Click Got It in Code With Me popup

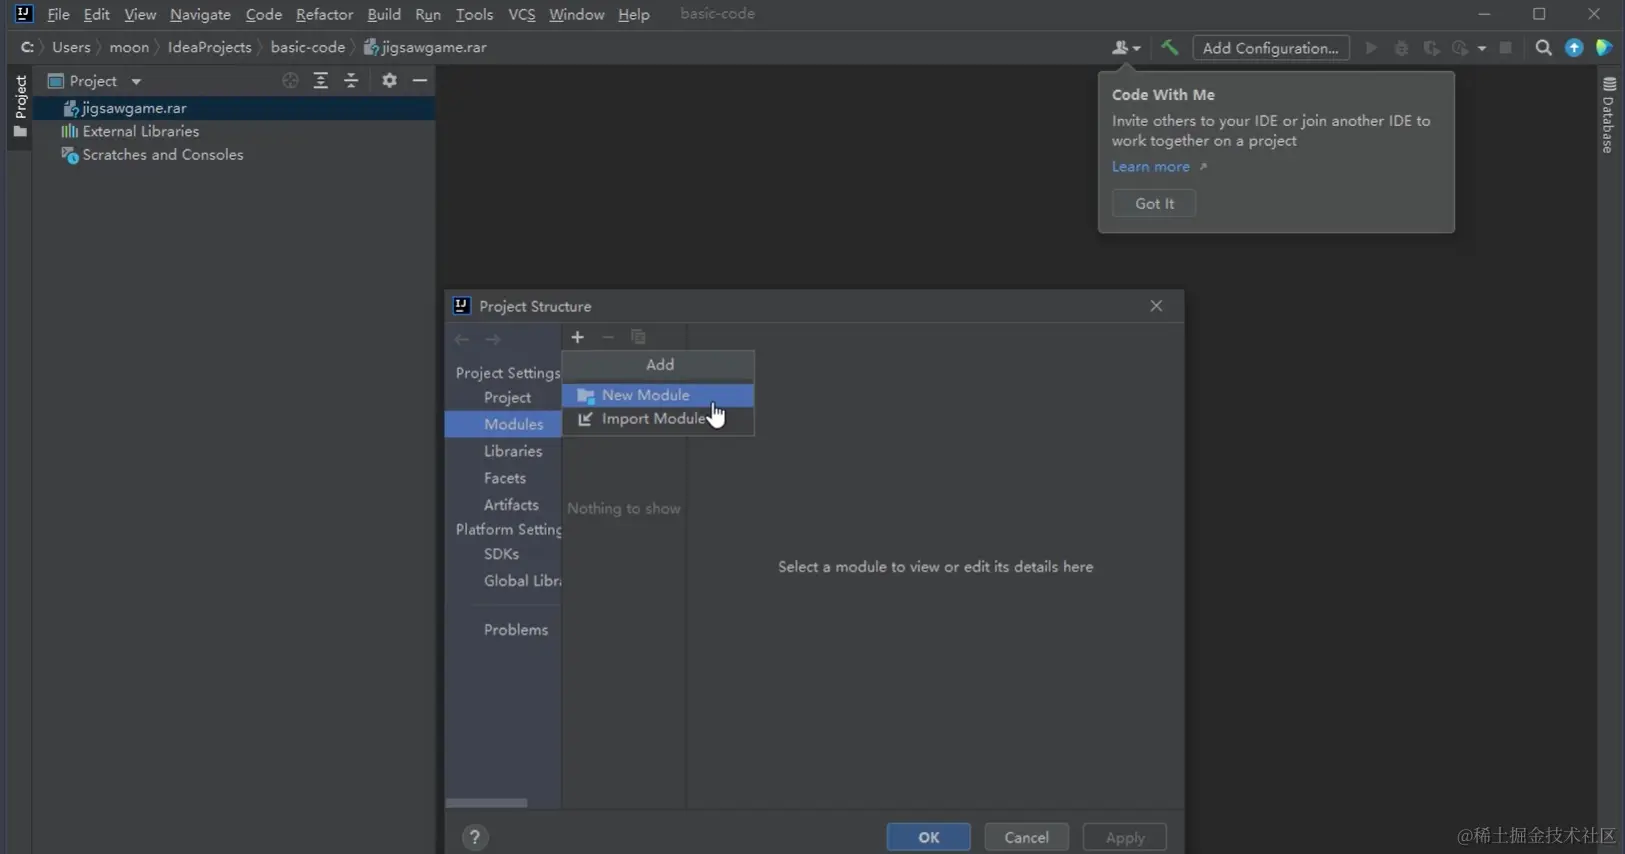pyautogui.click(x=1154, y=203)
